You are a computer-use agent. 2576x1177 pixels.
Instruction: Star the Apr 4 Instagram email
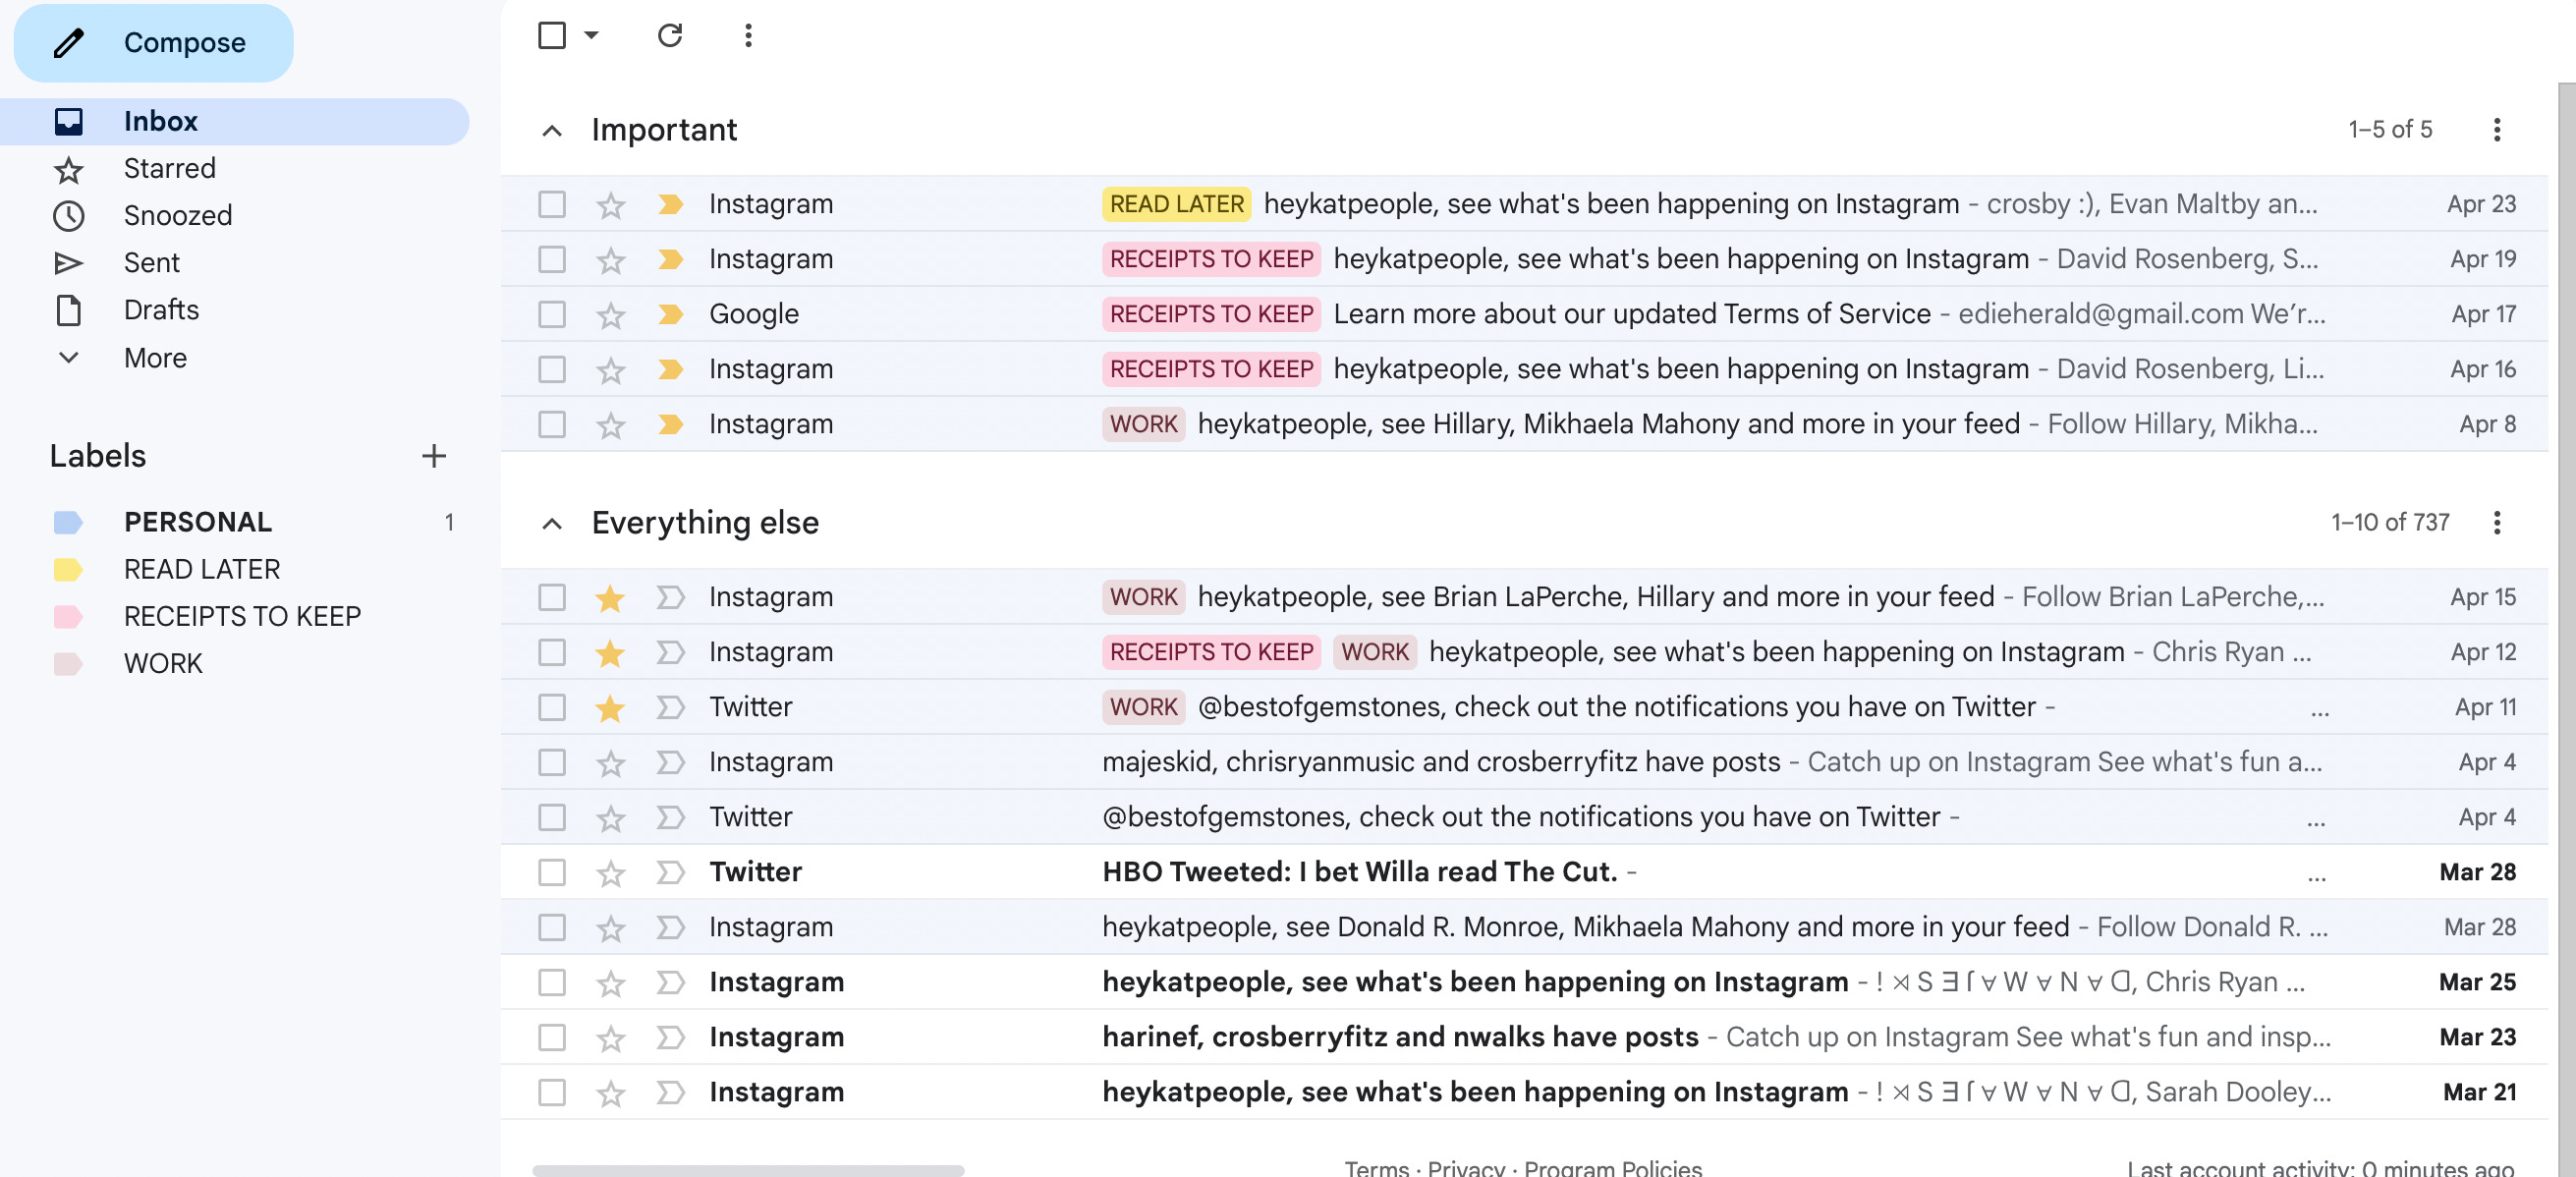tap(610, 762)
